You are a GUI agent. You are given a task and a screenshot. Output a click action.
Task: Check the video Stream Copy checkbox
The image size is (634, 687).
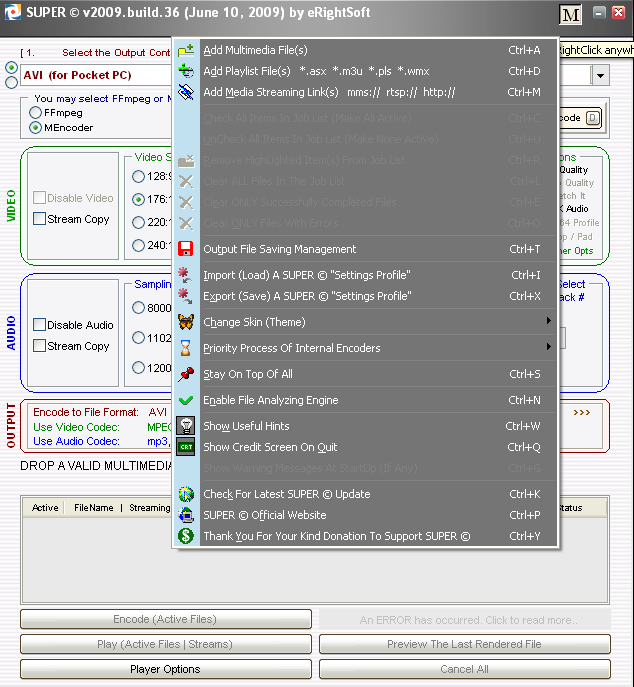40,219
